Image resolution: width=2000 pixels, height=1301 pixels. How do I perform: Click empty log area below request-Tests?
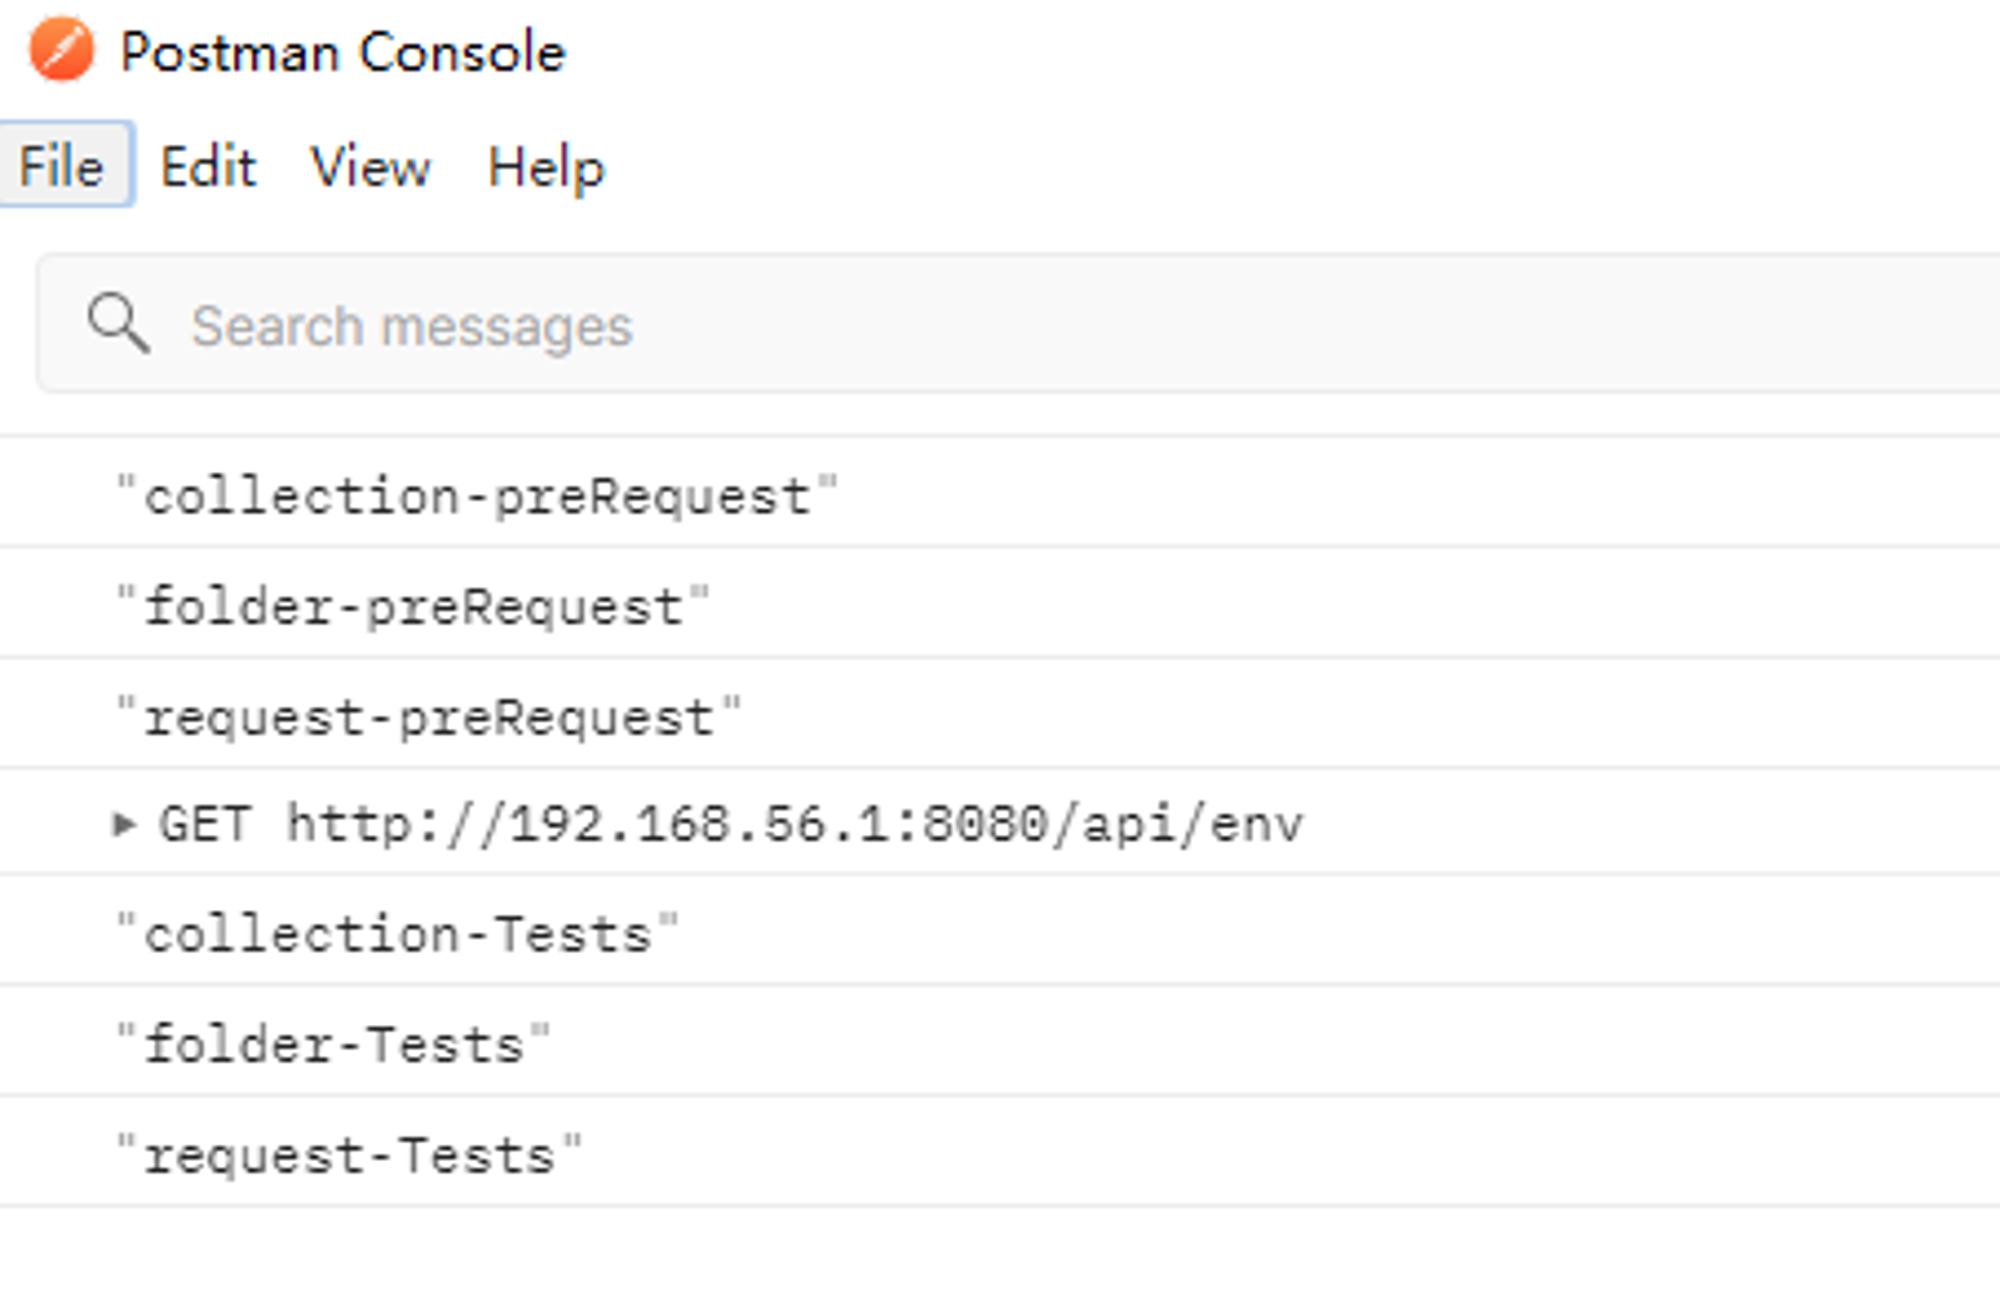pyautogui.click(x=1000, y=1254)
